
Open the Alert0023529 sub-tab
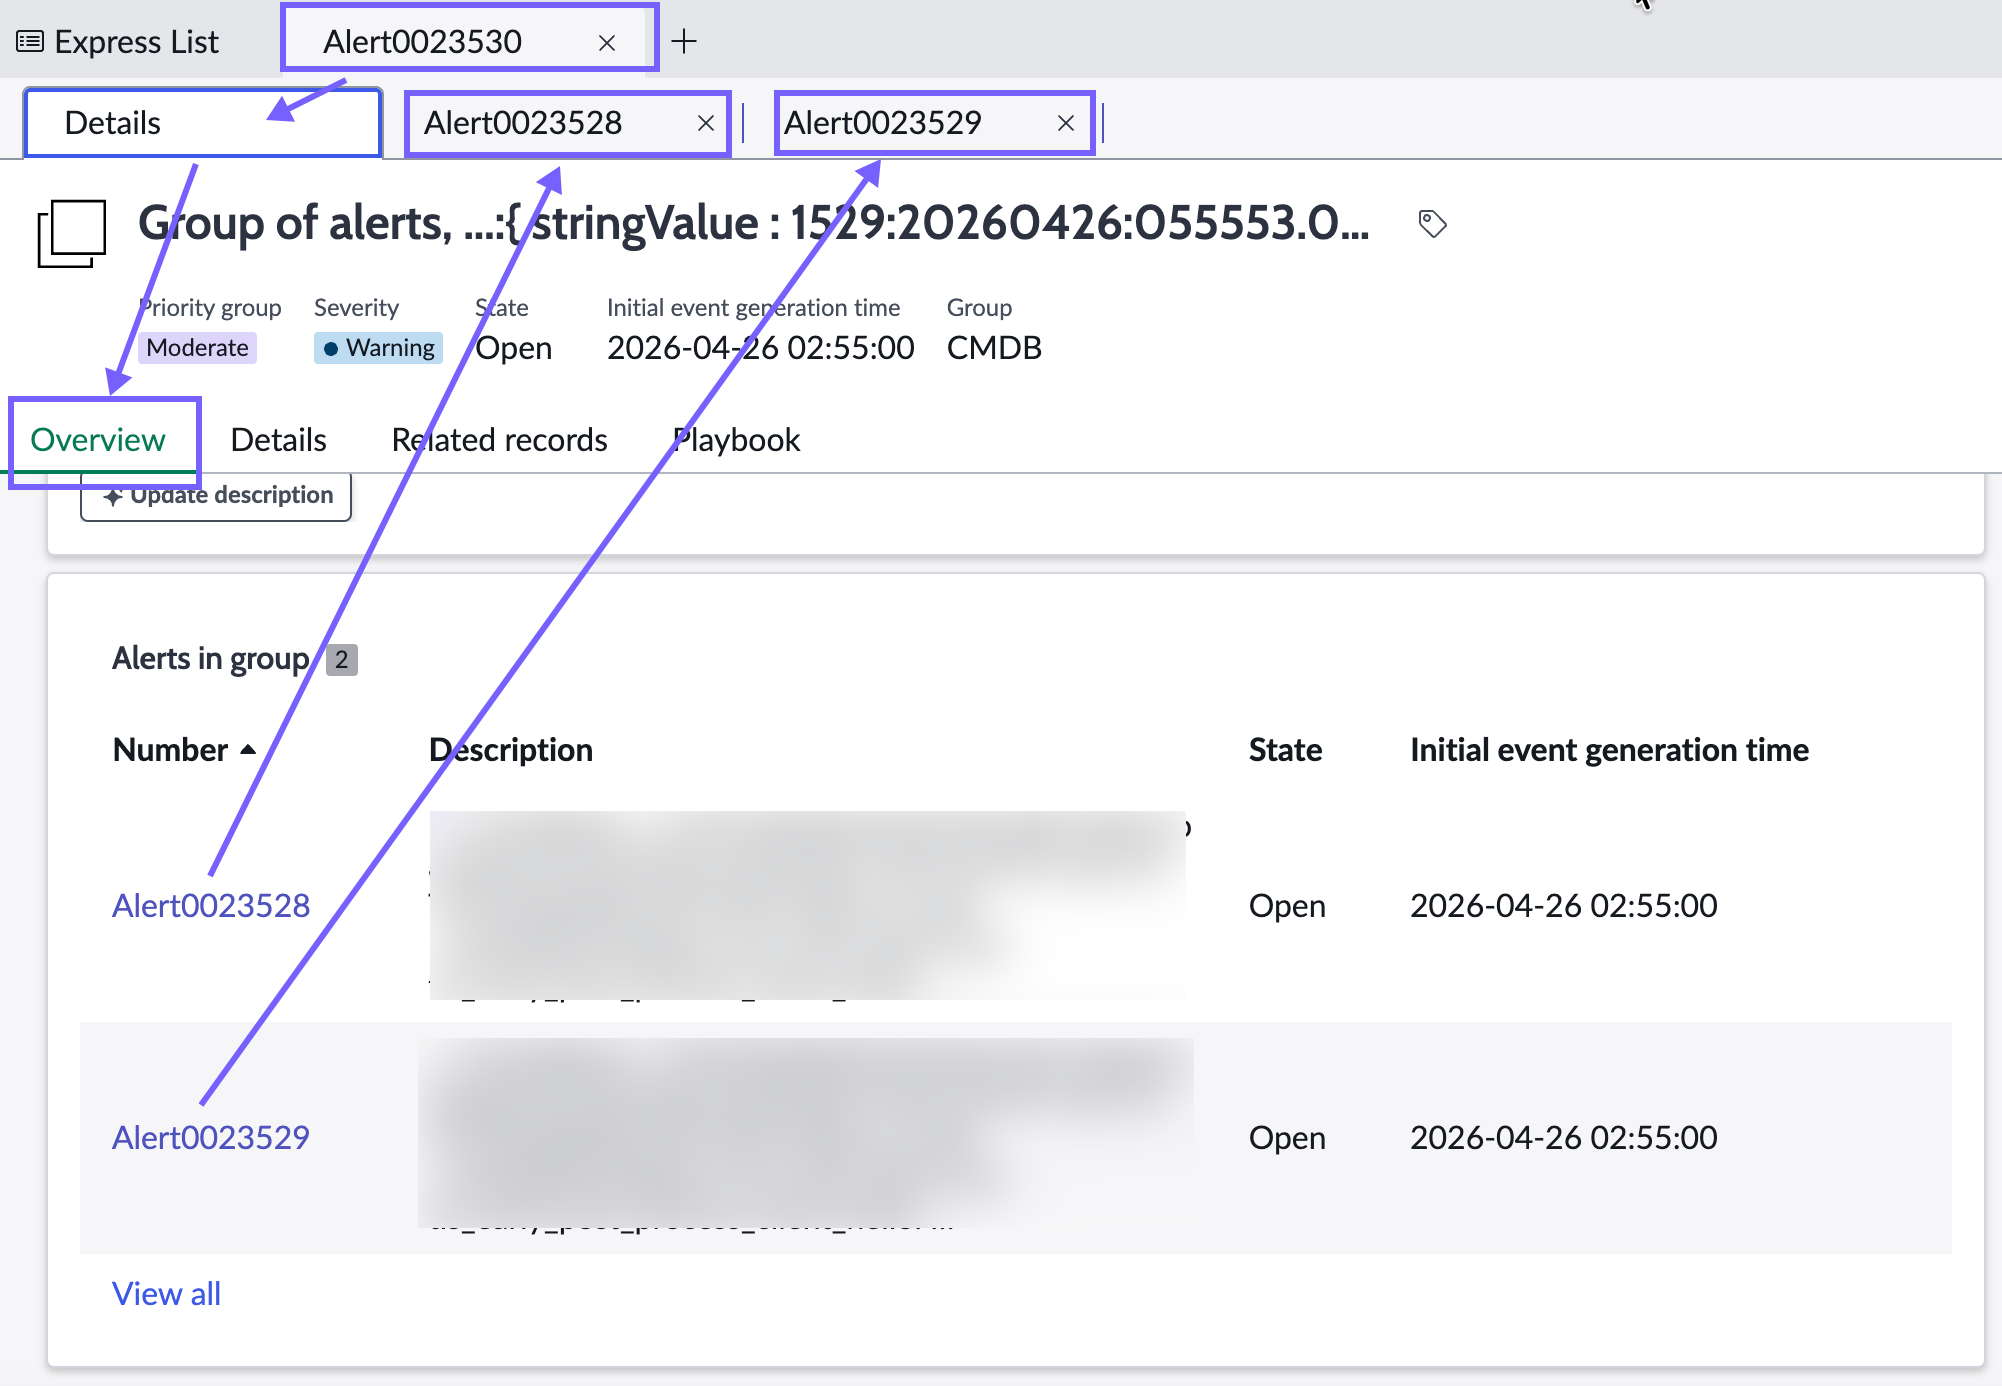(883, 123)
